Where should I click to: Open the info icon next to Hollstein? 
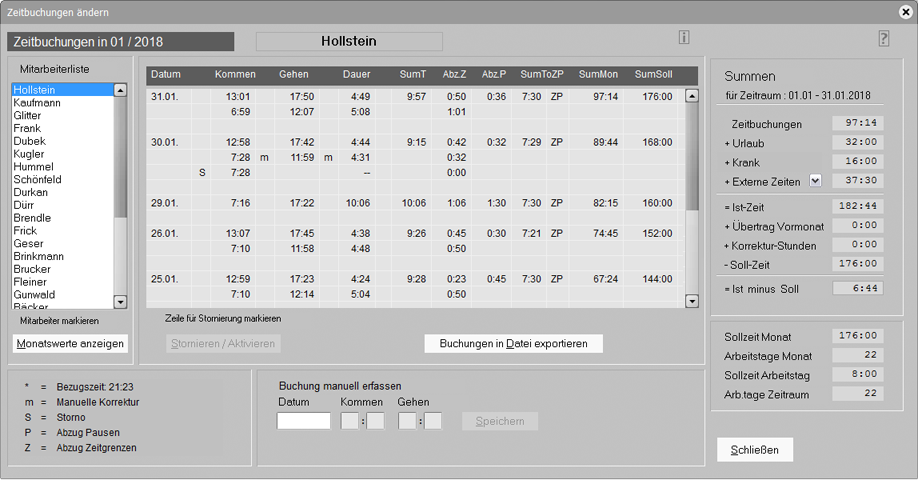(x=684, y=37)
